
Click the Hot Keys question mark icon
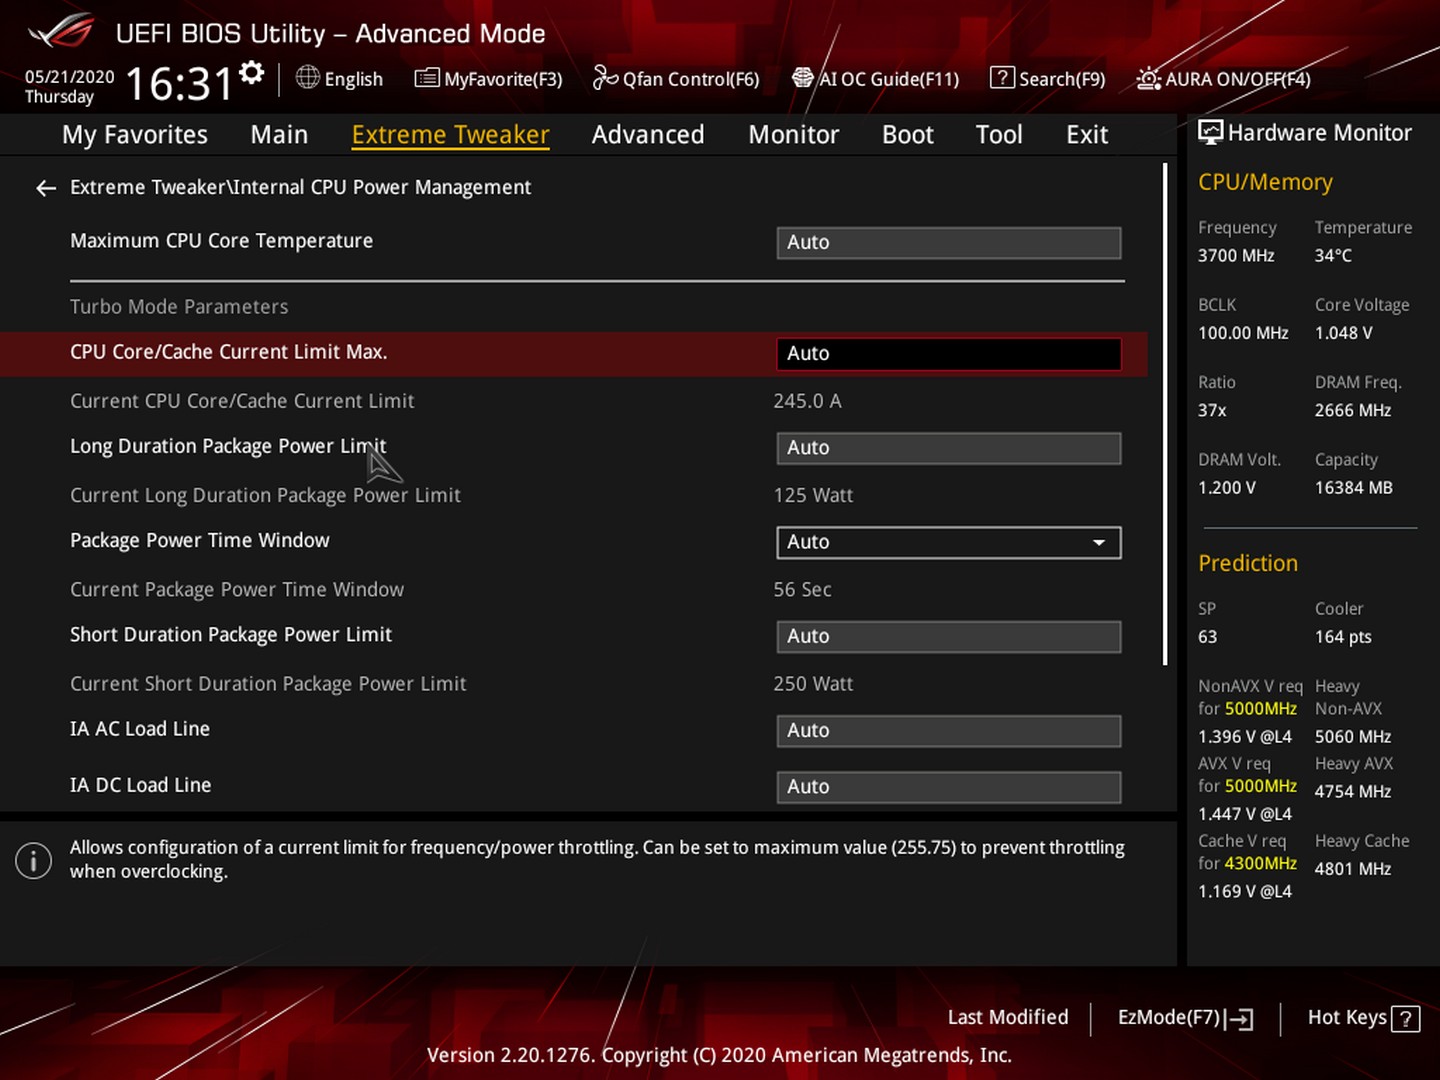1405,1019
